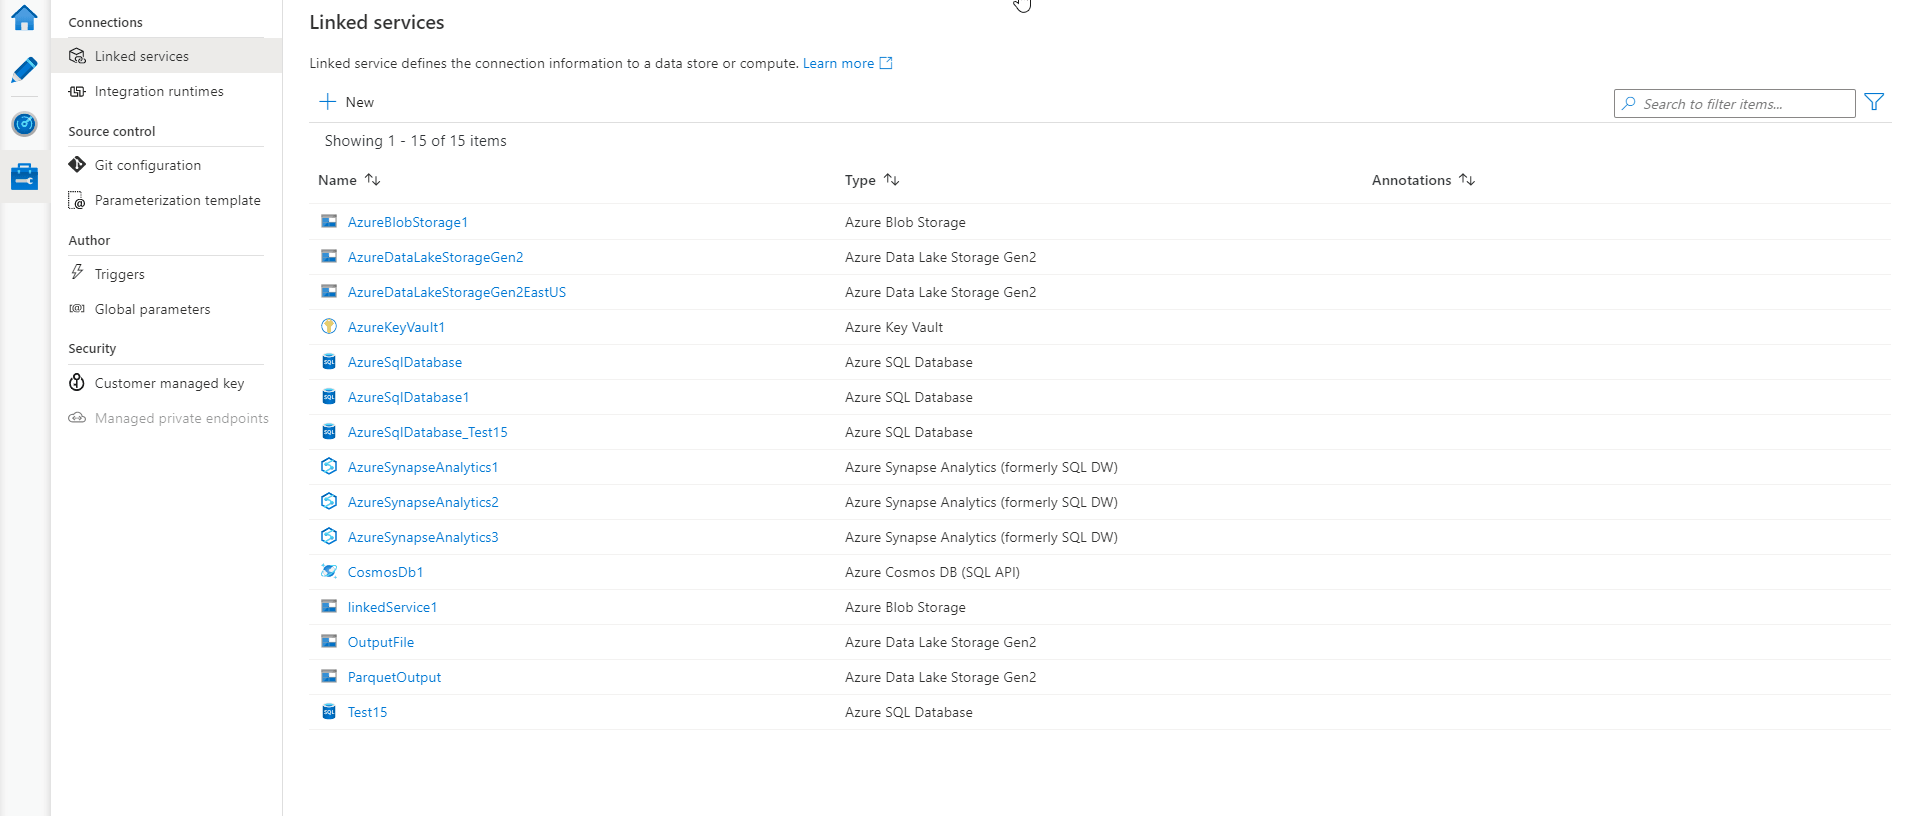Open the AzureSqlDatabase_Test15 linked service
This screenshot has width=1913, height=816.
(x=427, y=432)
